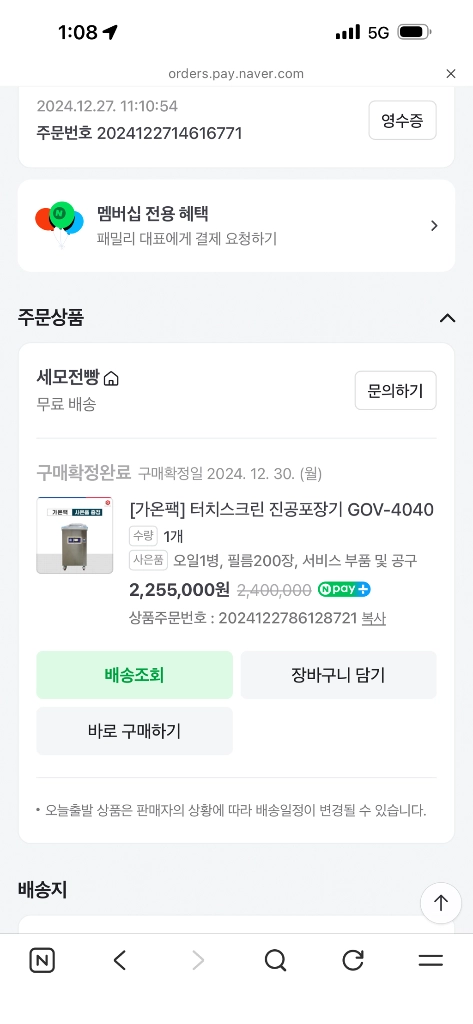
Task: Tap 바로 구매하기 button
Action: point(135,731)
